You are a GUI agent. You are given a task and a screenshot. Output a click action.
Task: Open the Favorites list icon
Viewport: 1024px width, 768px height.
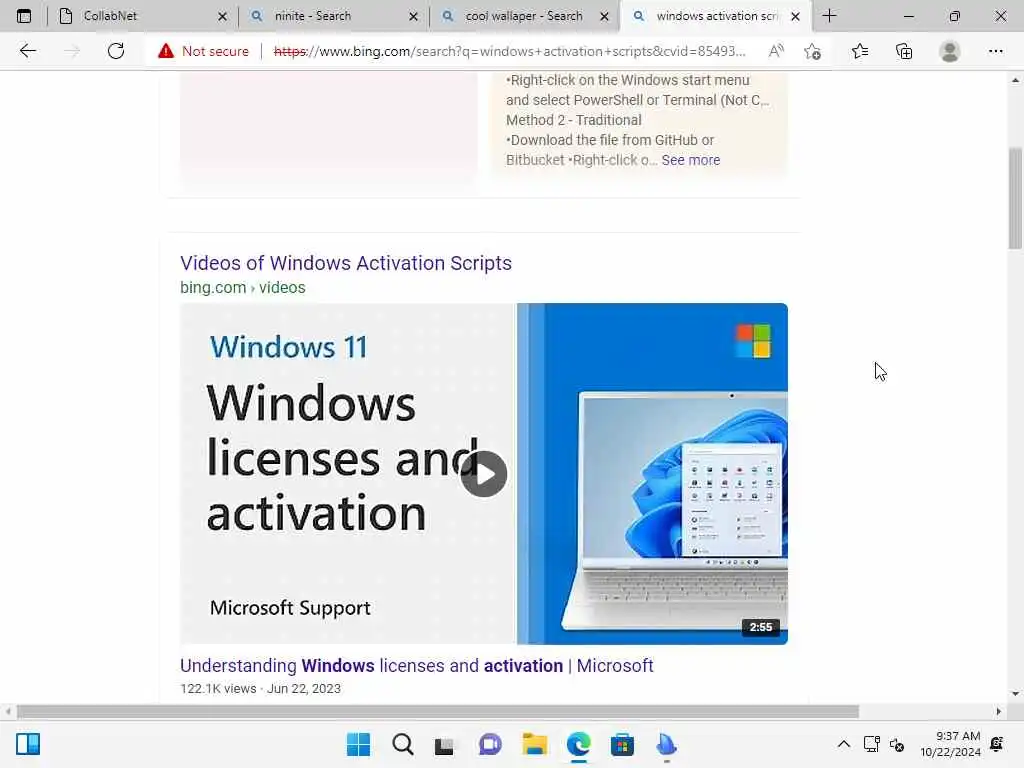(859, 51)
